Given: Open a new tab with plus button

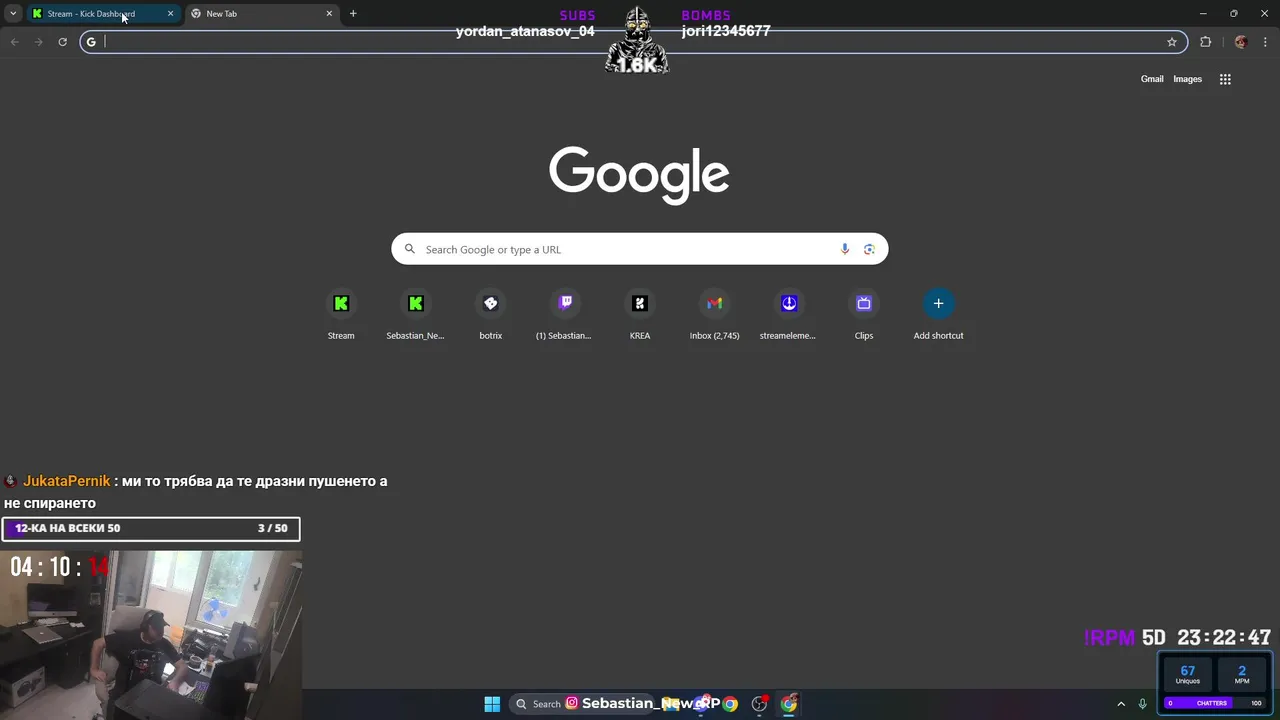Looking at the screenshot, I should (x=353, y=14).
